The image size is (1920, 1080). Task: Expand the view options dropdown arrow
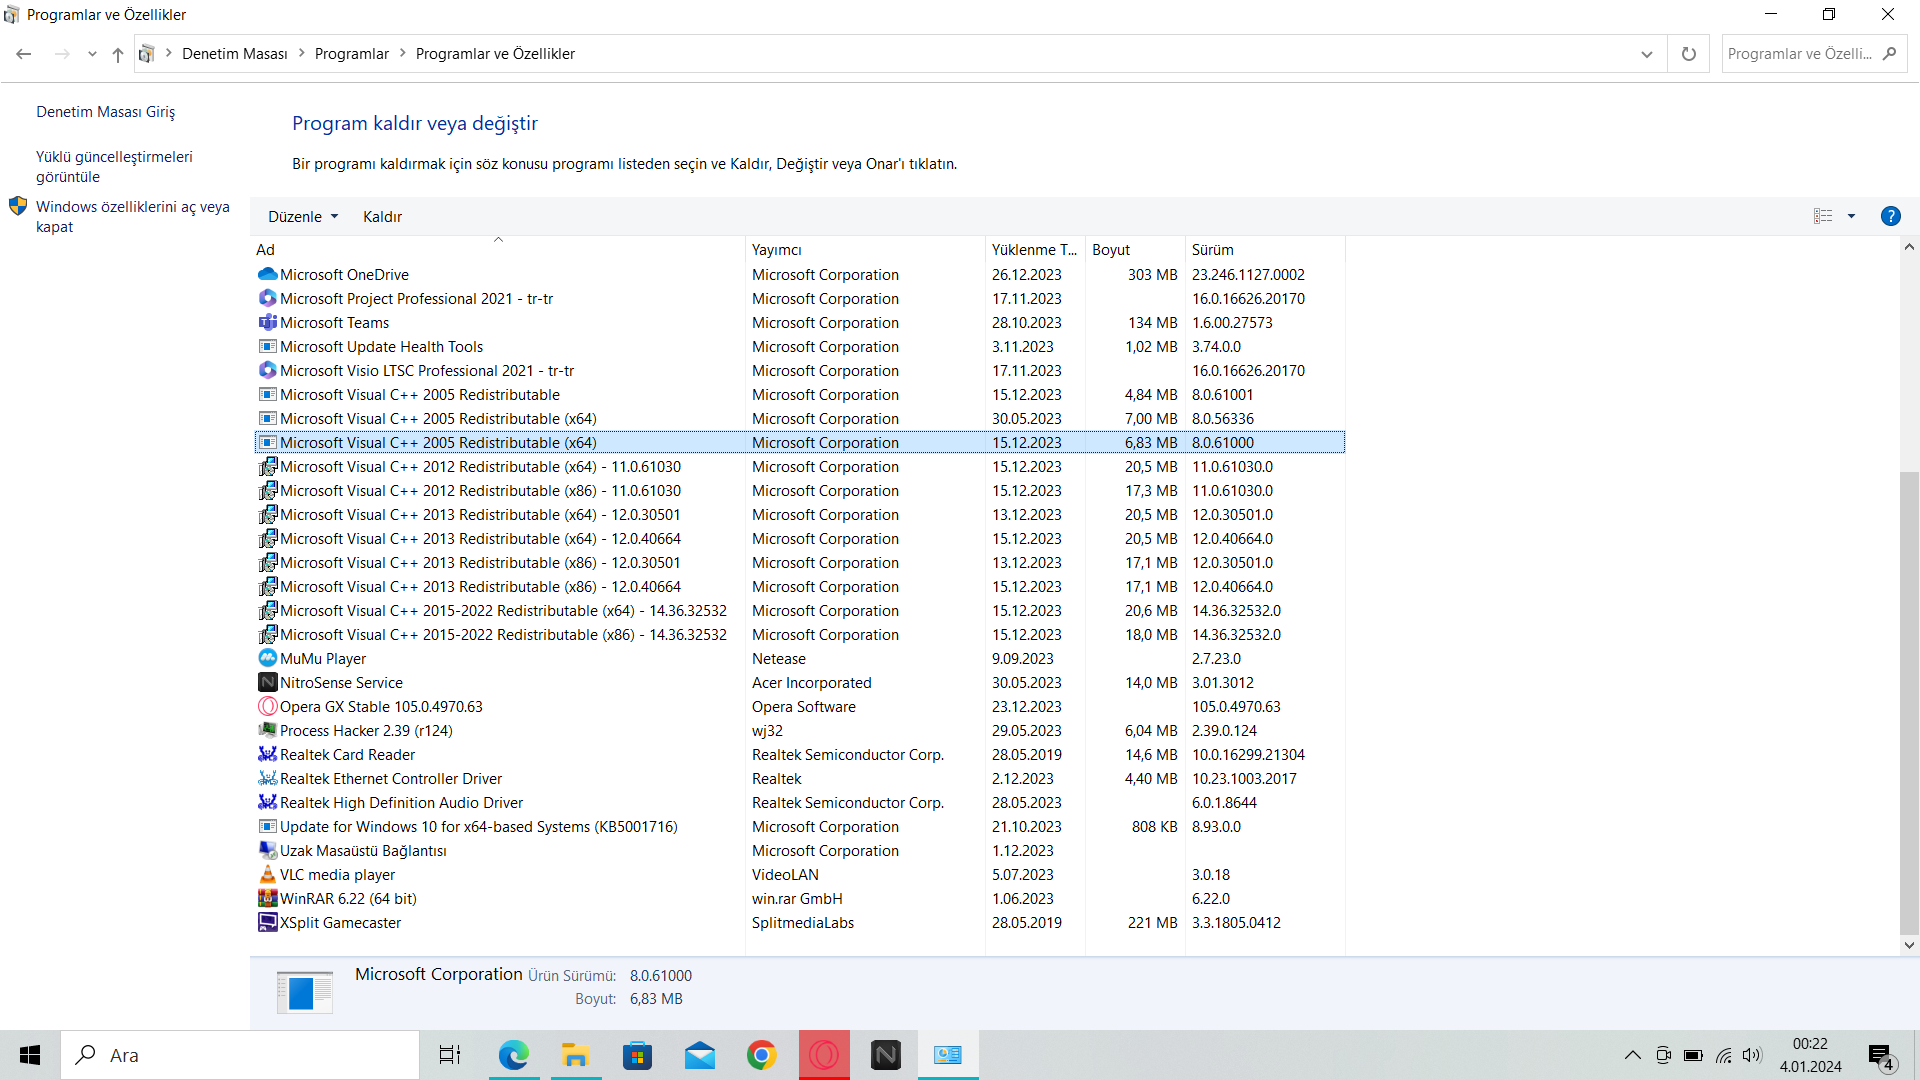[x=1851, y=216]
